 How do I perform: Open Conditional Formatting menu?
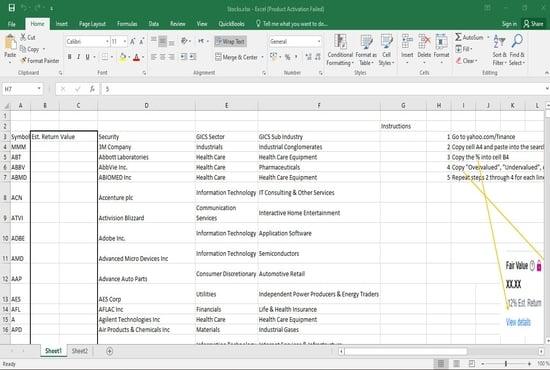pos(340,50)
